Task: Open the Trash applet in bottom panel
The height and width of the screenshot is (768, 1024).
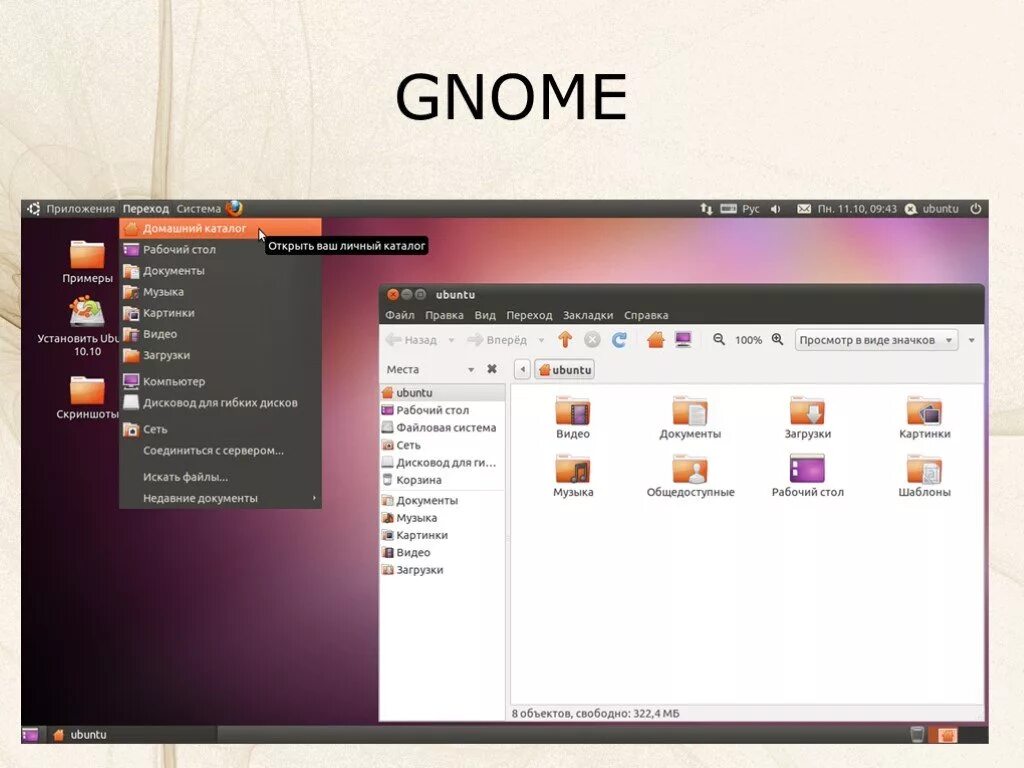Action: click(x=918, y=735)
